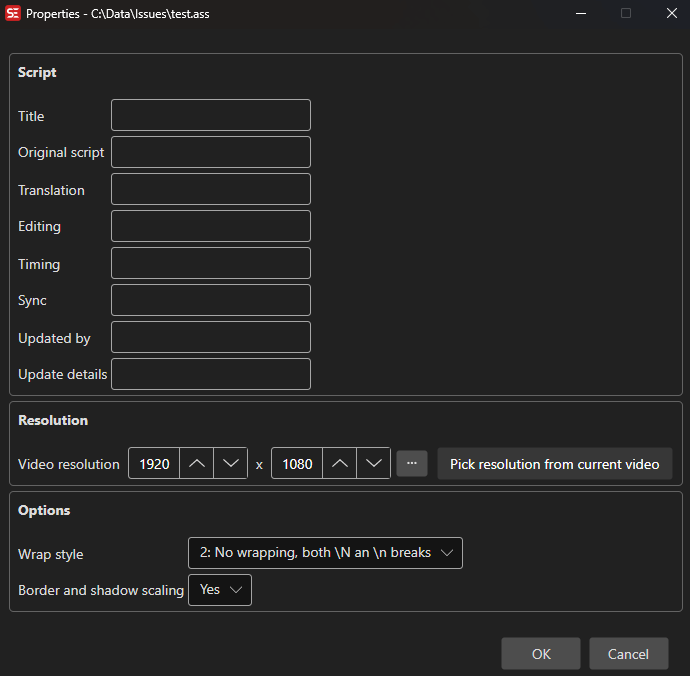Click the Options section heading

click(44, 510)
